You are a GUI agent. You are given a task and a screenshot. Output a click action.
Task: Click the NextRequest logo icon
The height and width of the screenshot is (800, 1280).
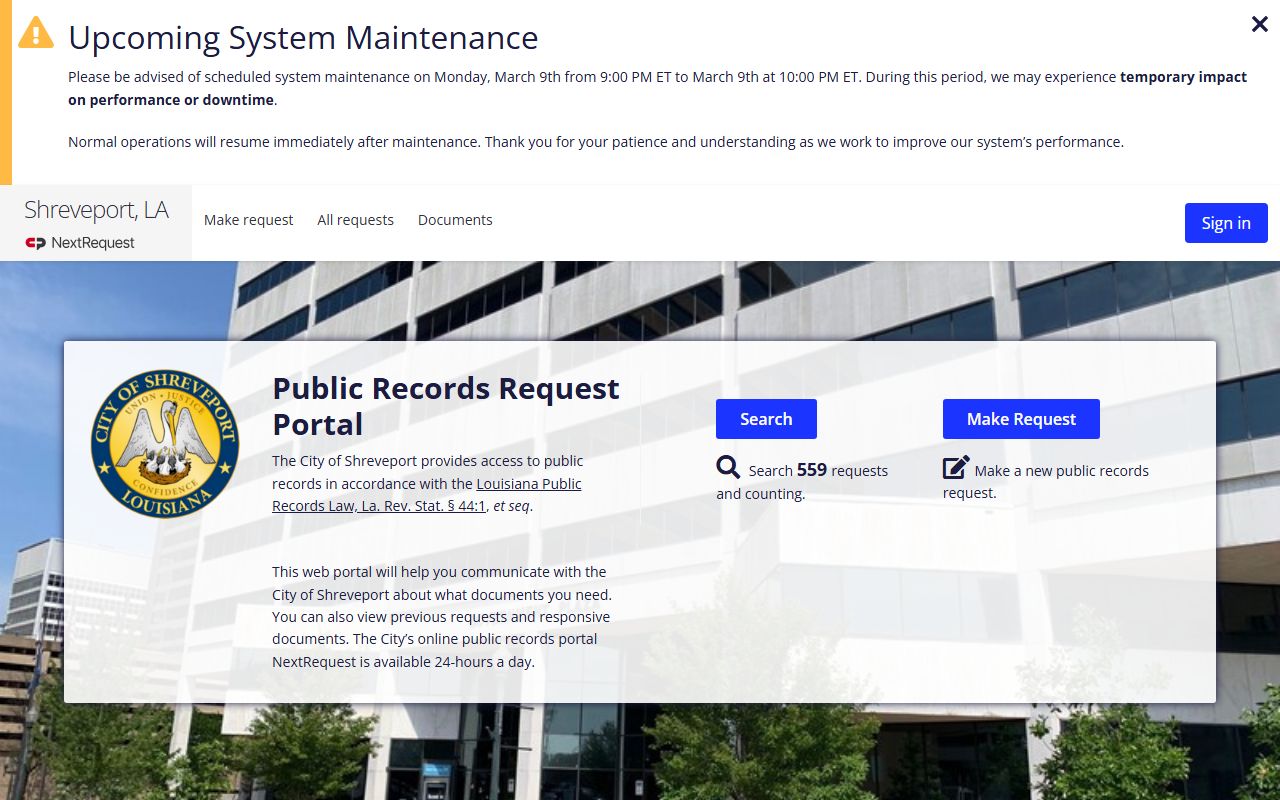(x=36, y=243)
